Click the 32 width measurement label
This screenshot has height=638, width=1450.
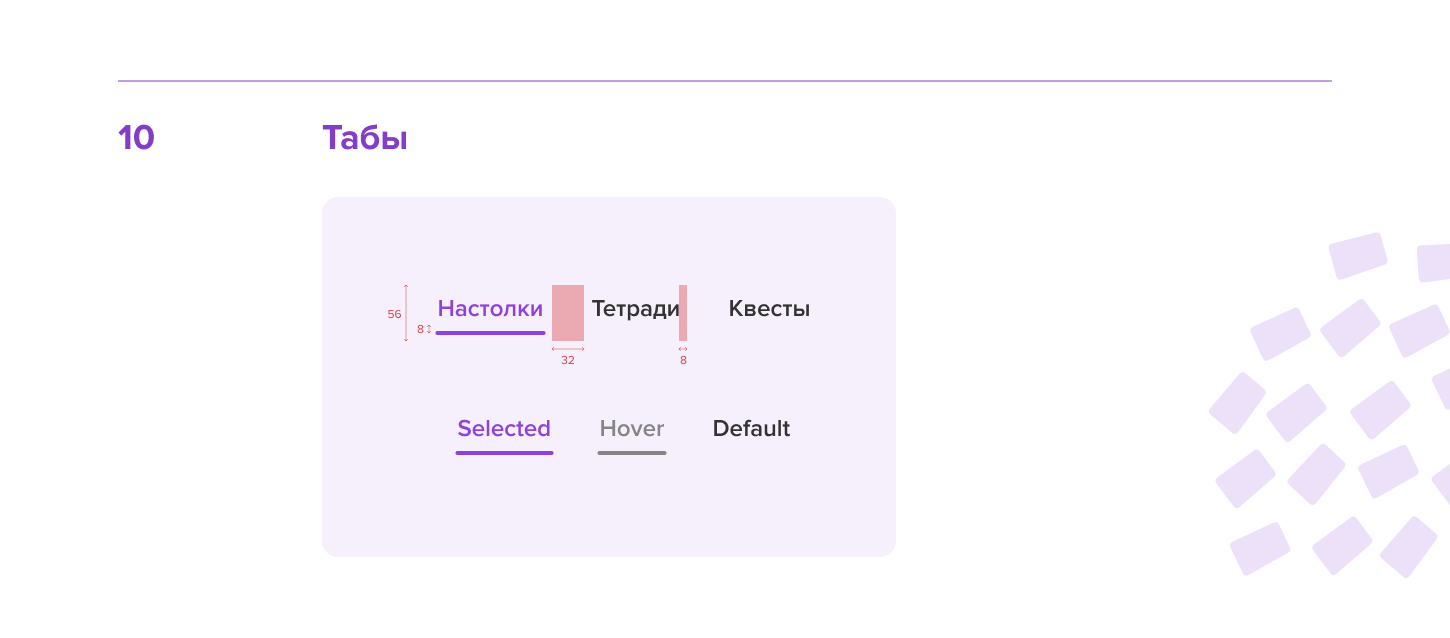click(568, 361)
